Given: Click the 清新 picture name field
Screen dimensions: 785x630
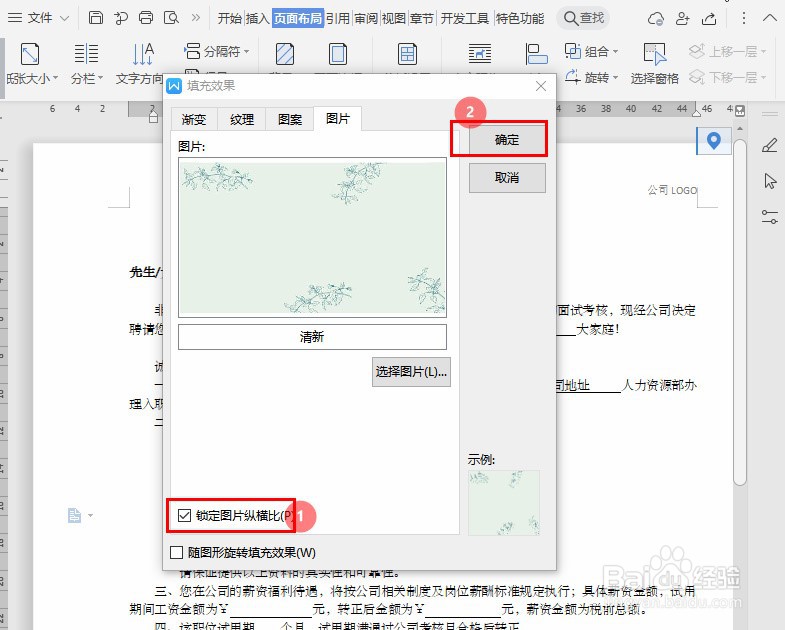Looking at the screenshot, I should pyautogui.click(x=312, y=337).
